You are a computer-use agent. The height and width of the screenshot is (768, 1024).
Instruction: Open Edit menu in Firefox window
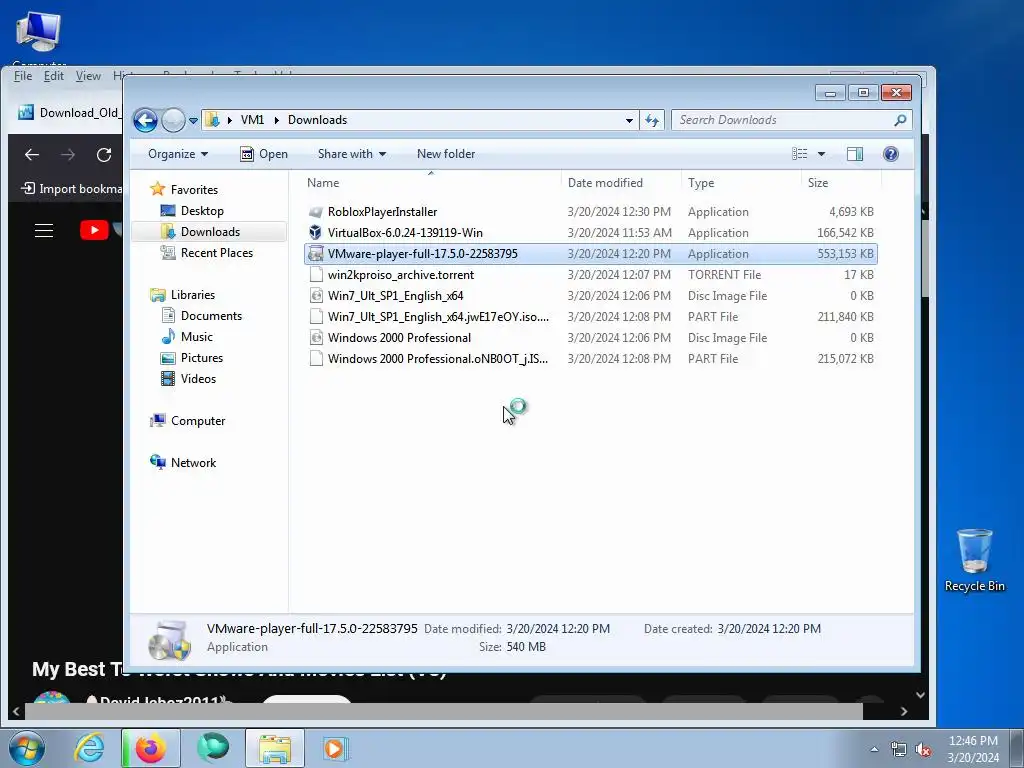tap(54, 76)
